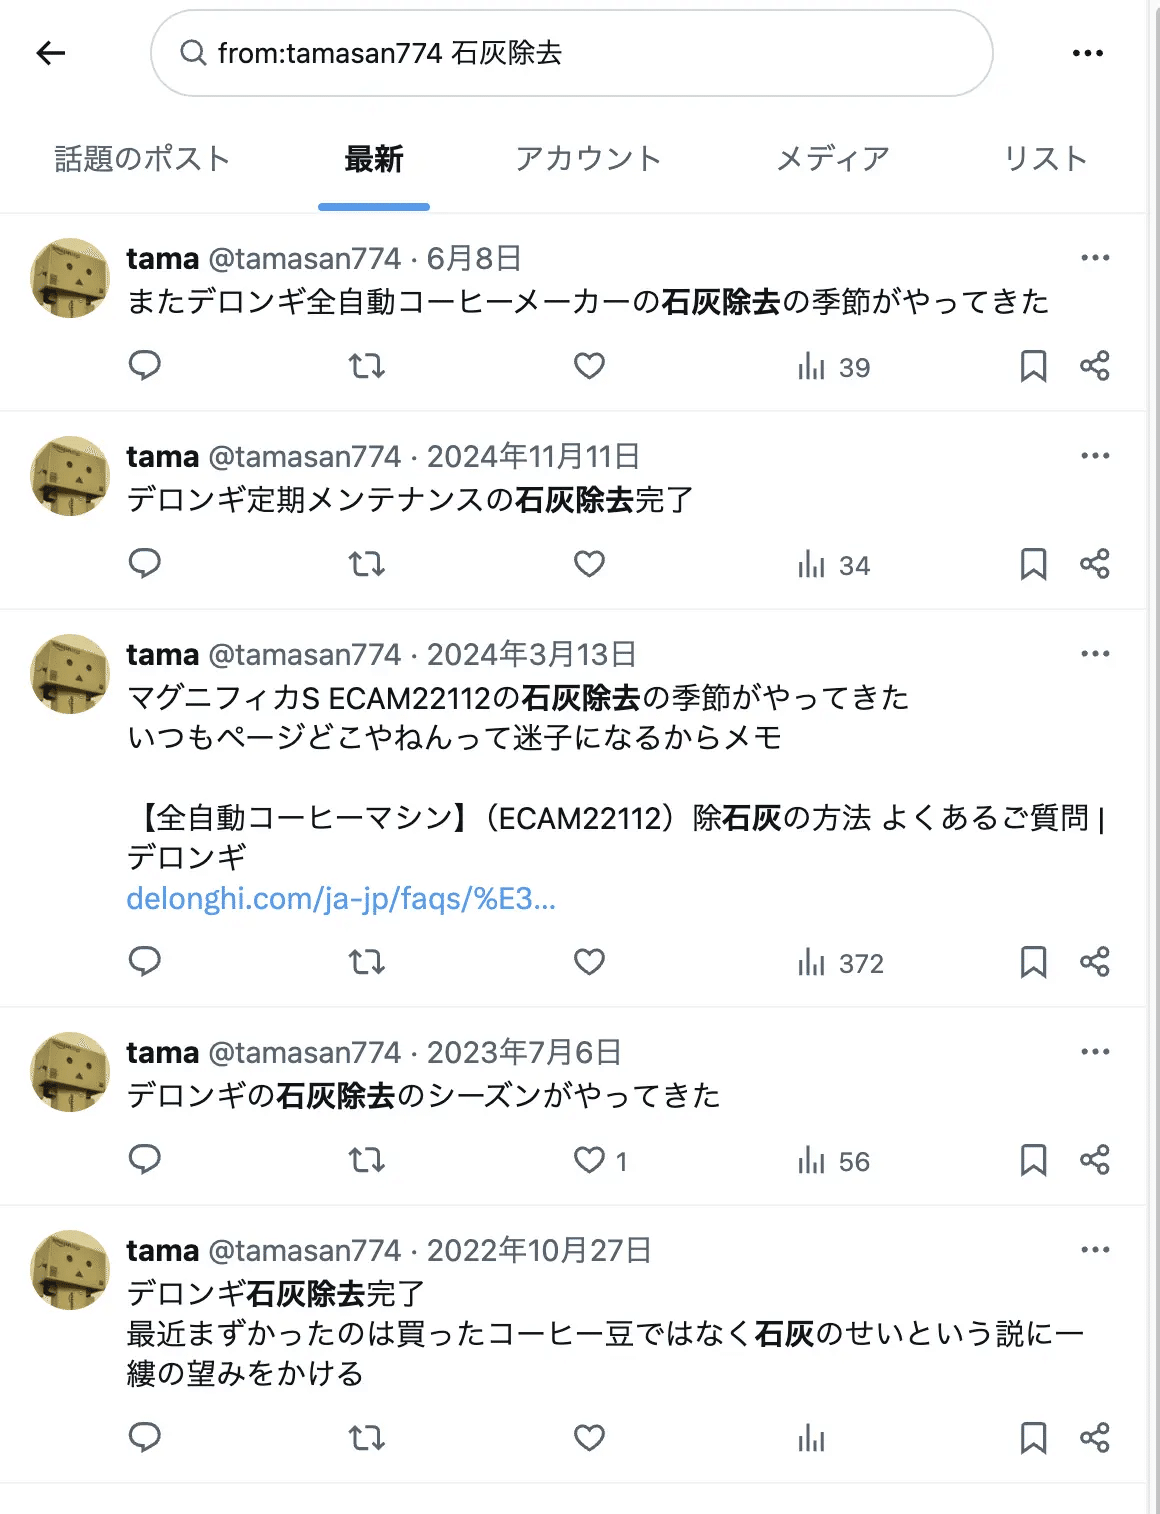Viewport: 1160px width, 1514px height.
Task: Open the delonghi.com FAQ link
Action: 341,899
